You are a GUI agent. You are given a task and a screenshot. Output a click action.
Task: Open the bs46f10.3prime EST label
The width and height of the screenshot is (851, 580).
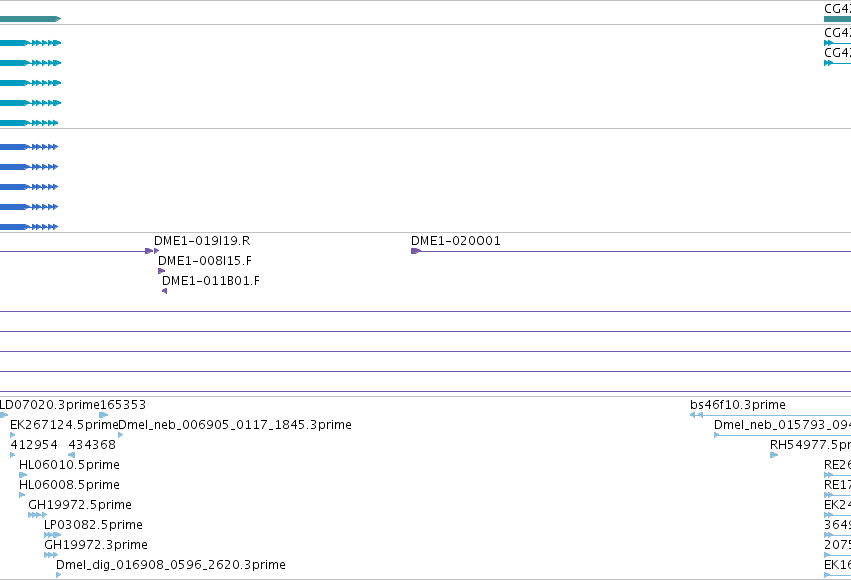pyautogui.click(x=738, y=405)
